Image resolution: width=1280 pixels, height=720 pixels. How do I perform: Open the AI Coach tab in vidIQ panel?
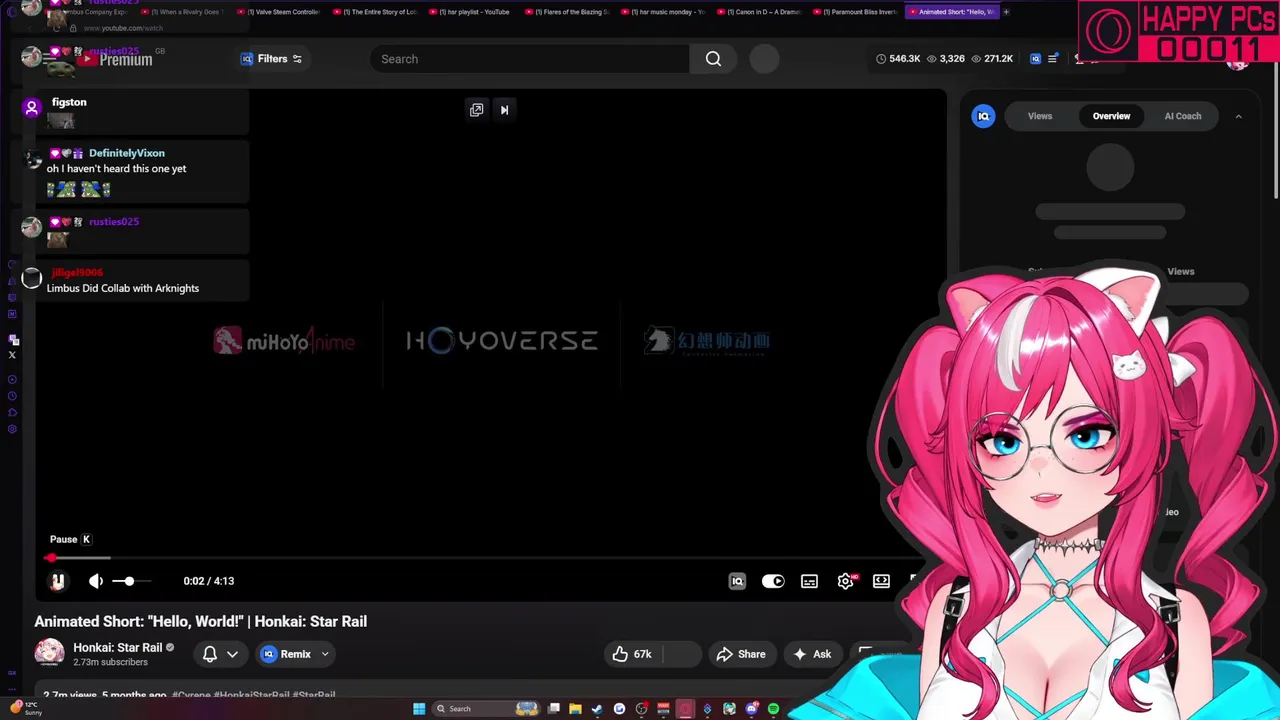pos(1183,116)
